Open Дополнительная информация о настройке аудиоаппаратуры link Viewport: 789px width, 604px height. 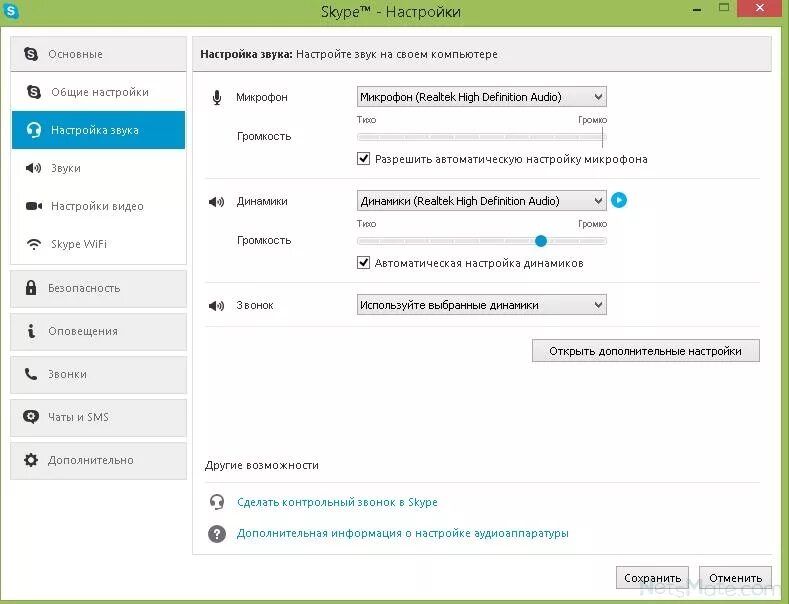[x=403, y=533]
